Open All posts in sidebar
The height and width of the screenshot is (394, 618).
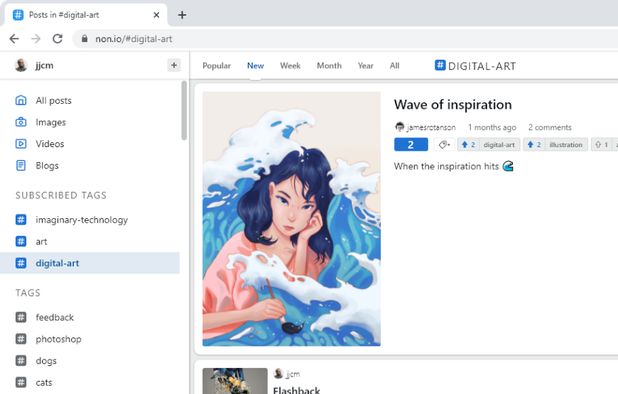pyautogui.click(x=53, y=100)
